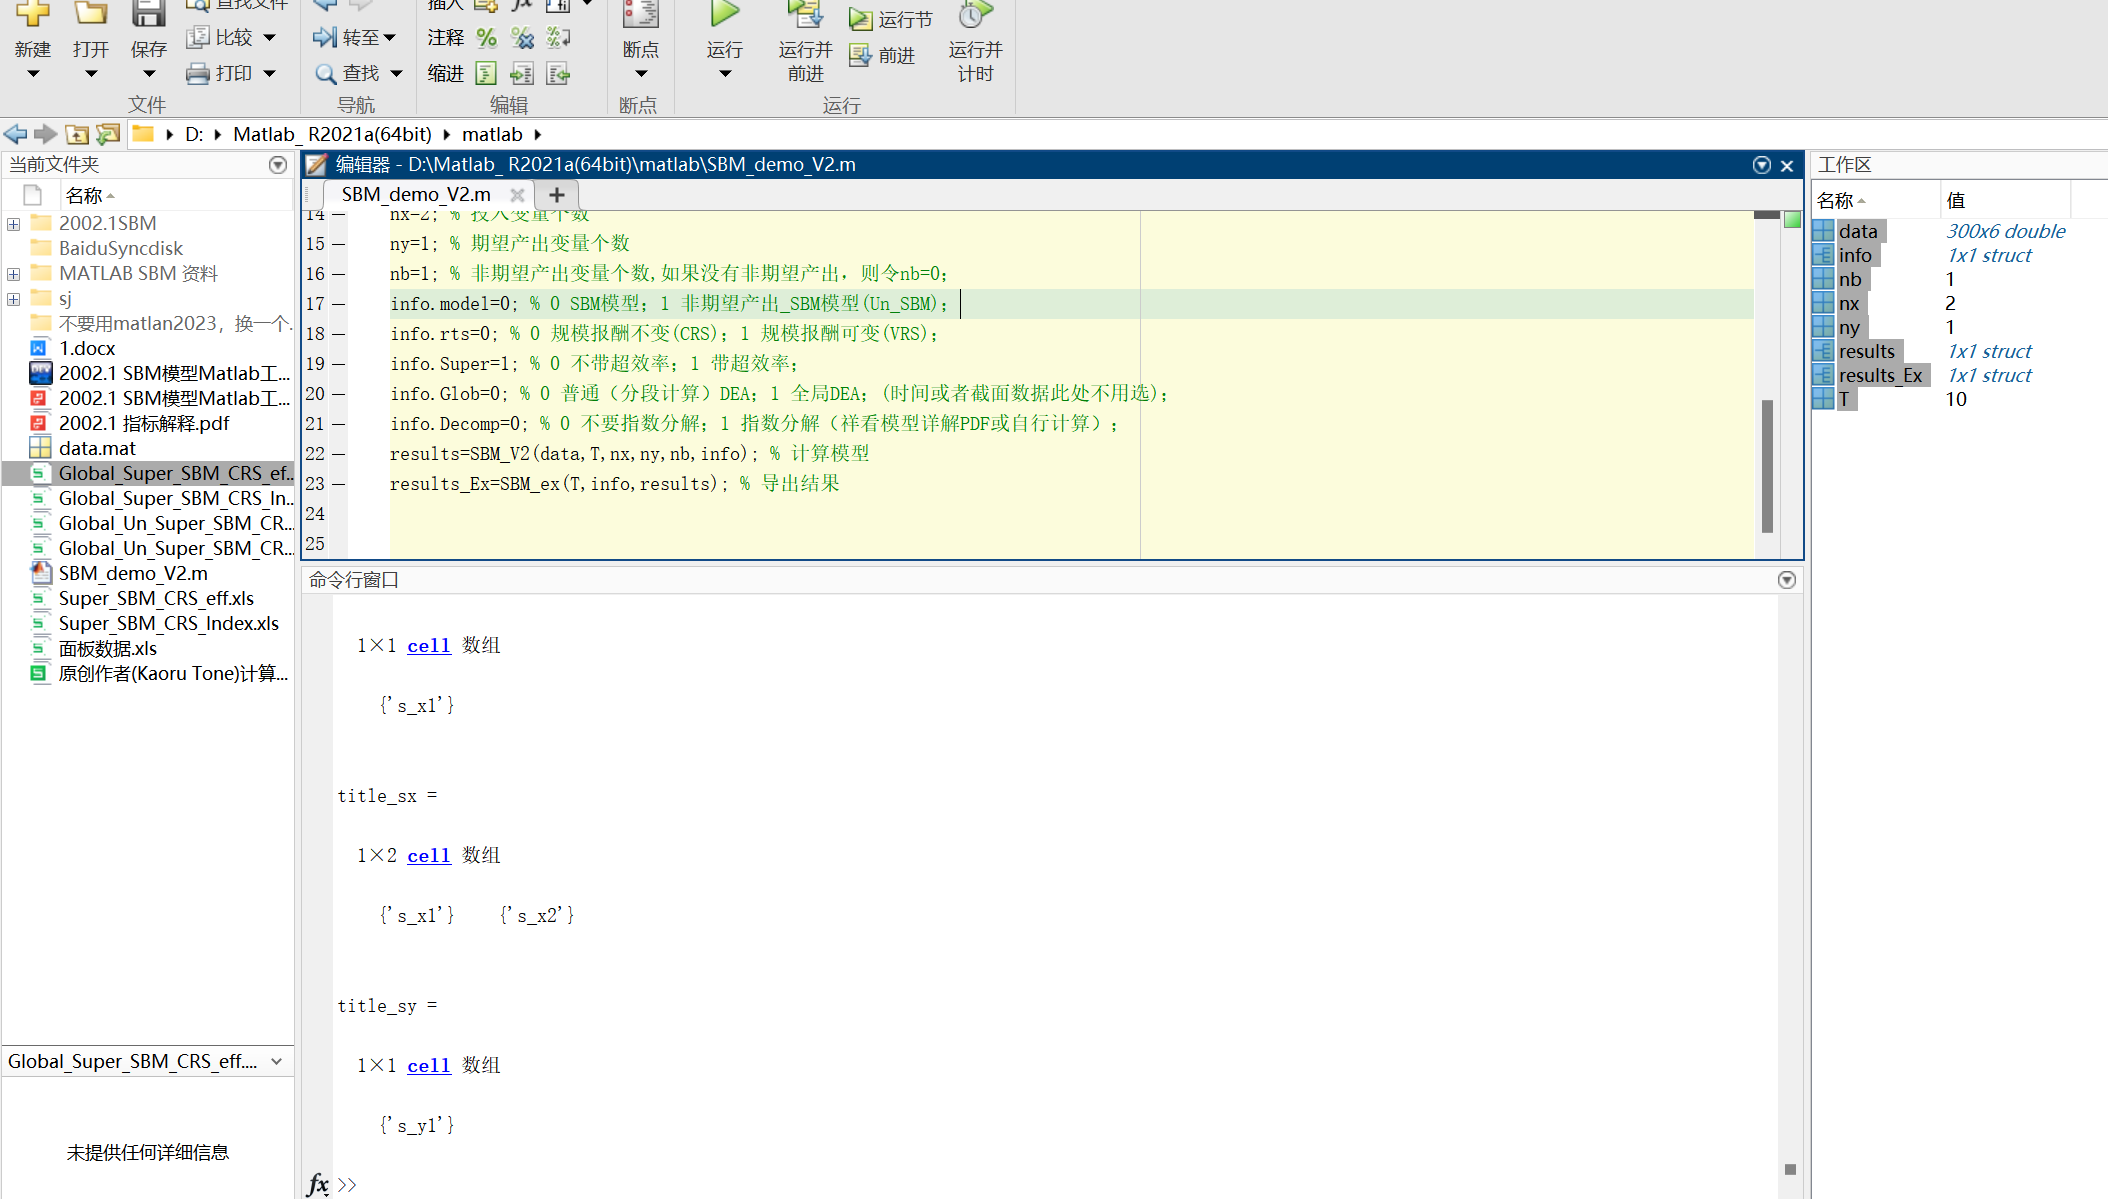Set a breakpoint on line 23 dash
Viewport: 2108px width, 1199px height.
coord(339,484)
